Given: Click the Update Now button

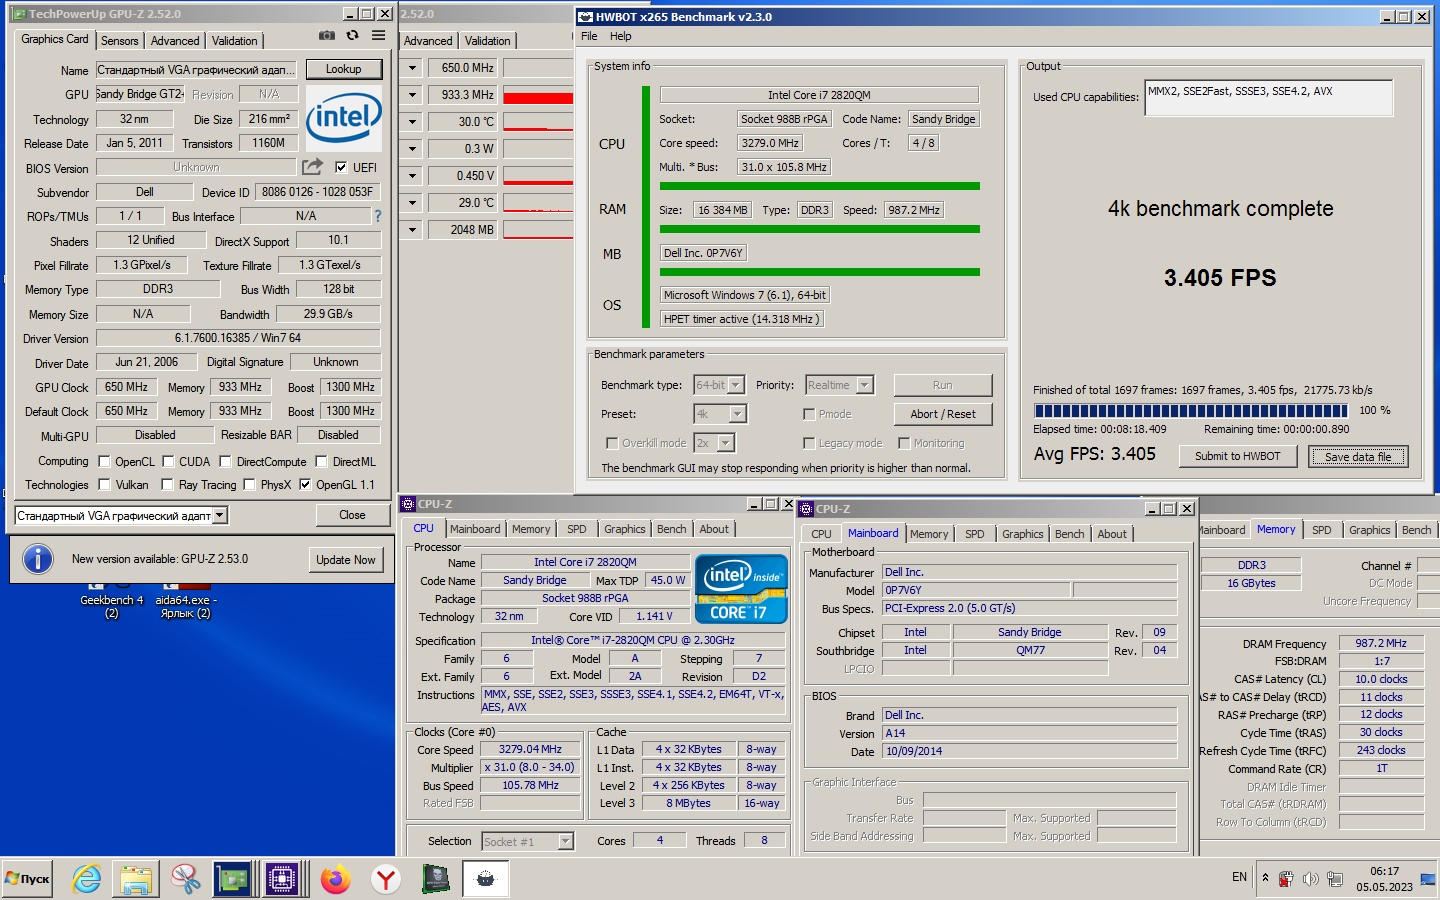Looking at the screenshot, I should coord(346,560).
